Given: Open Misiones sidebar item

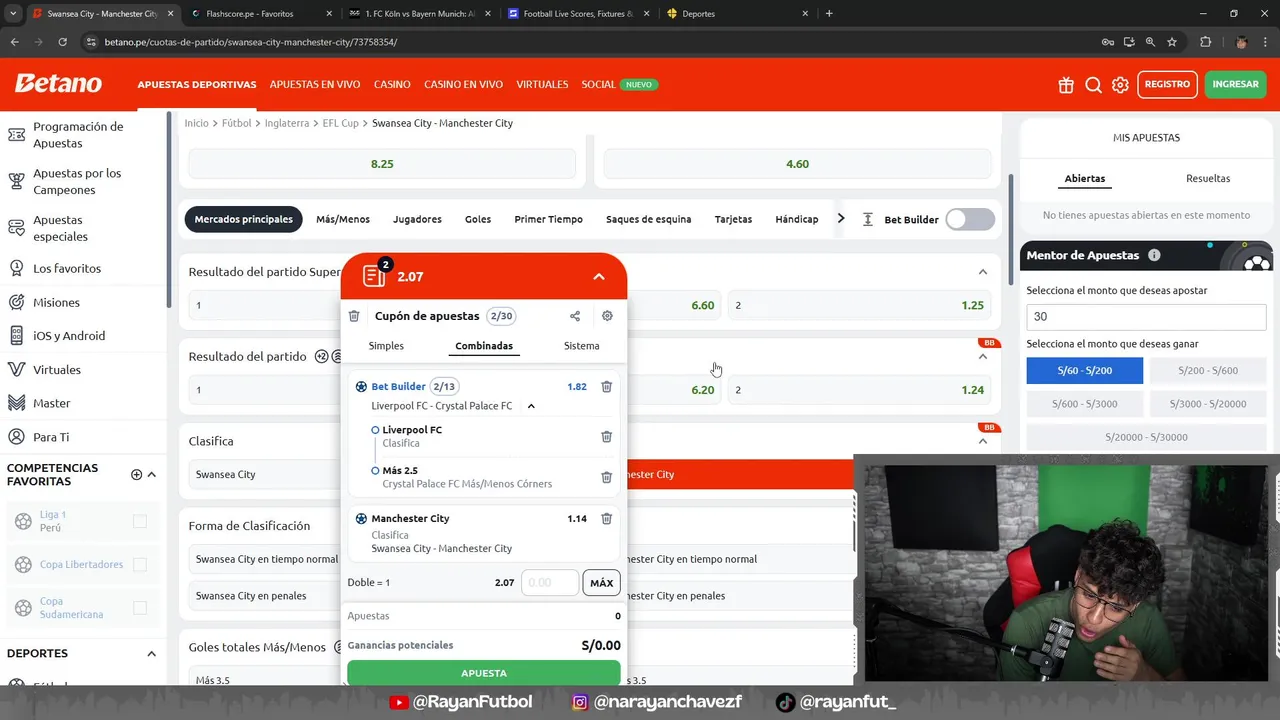Looking at the screenshot, I should 56,302.
